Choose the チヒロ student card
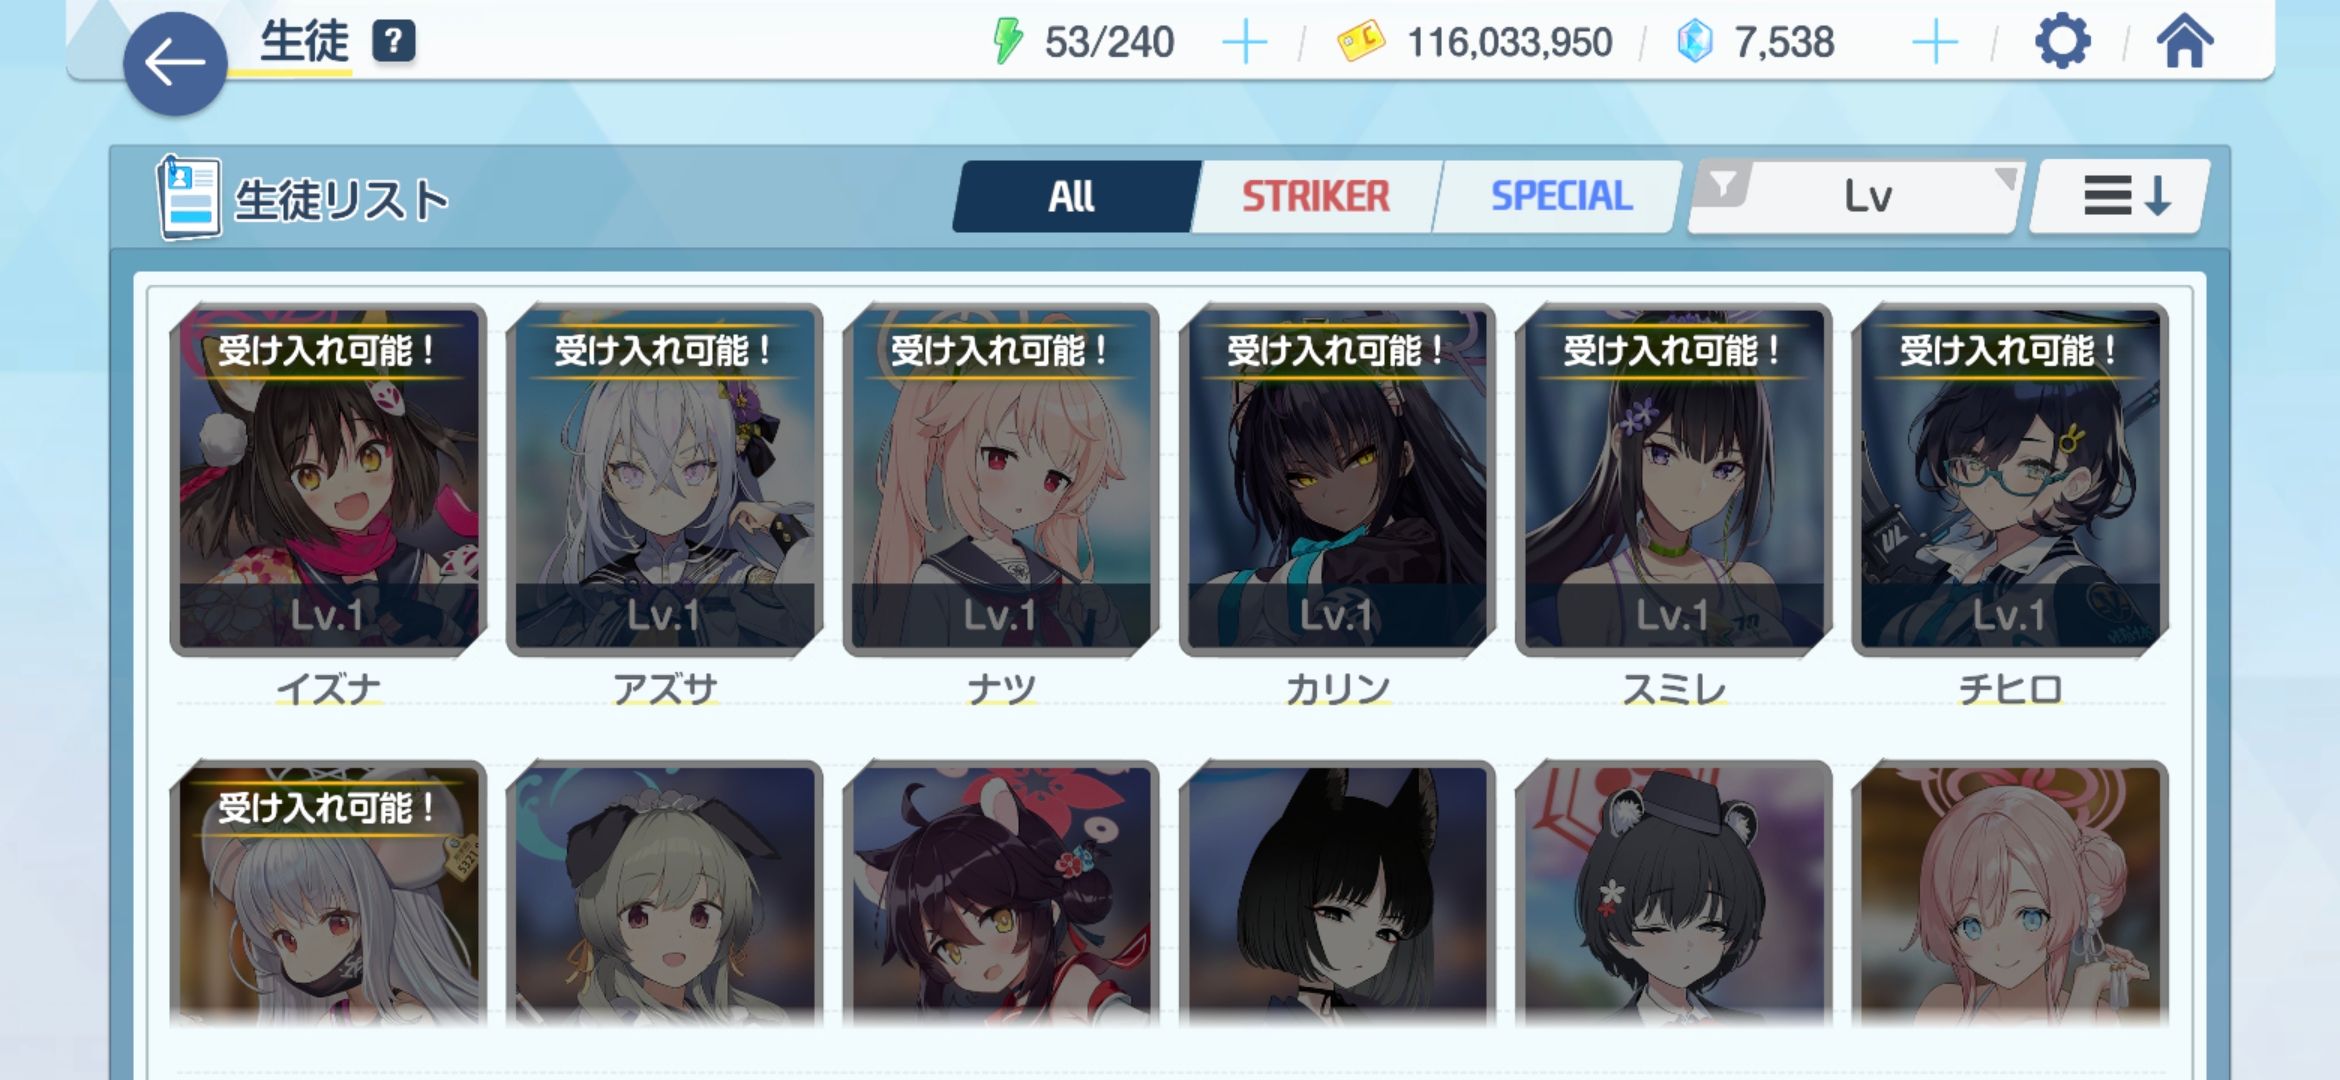 tap(2010, 481)
